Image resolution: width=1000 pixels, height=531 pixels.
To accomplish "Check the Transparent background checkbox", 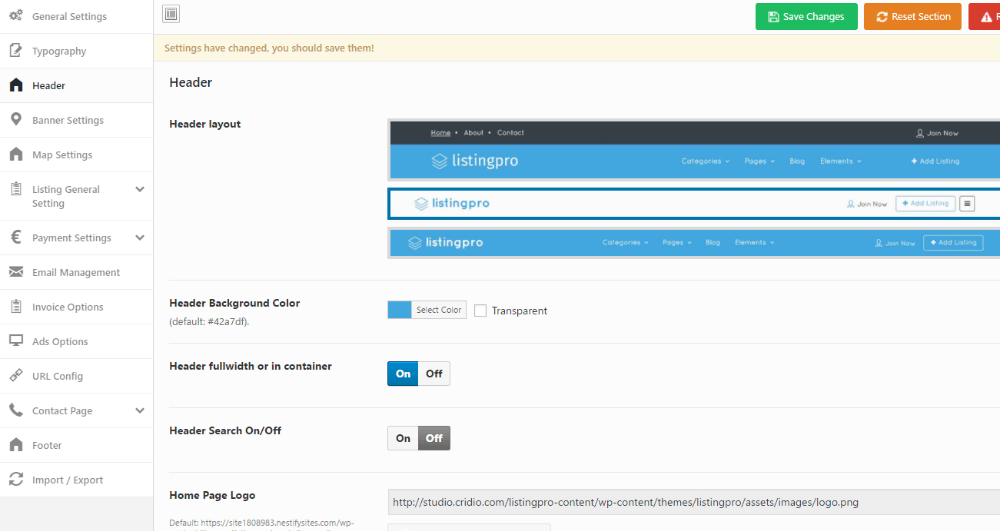I will (x=480, y=311).
